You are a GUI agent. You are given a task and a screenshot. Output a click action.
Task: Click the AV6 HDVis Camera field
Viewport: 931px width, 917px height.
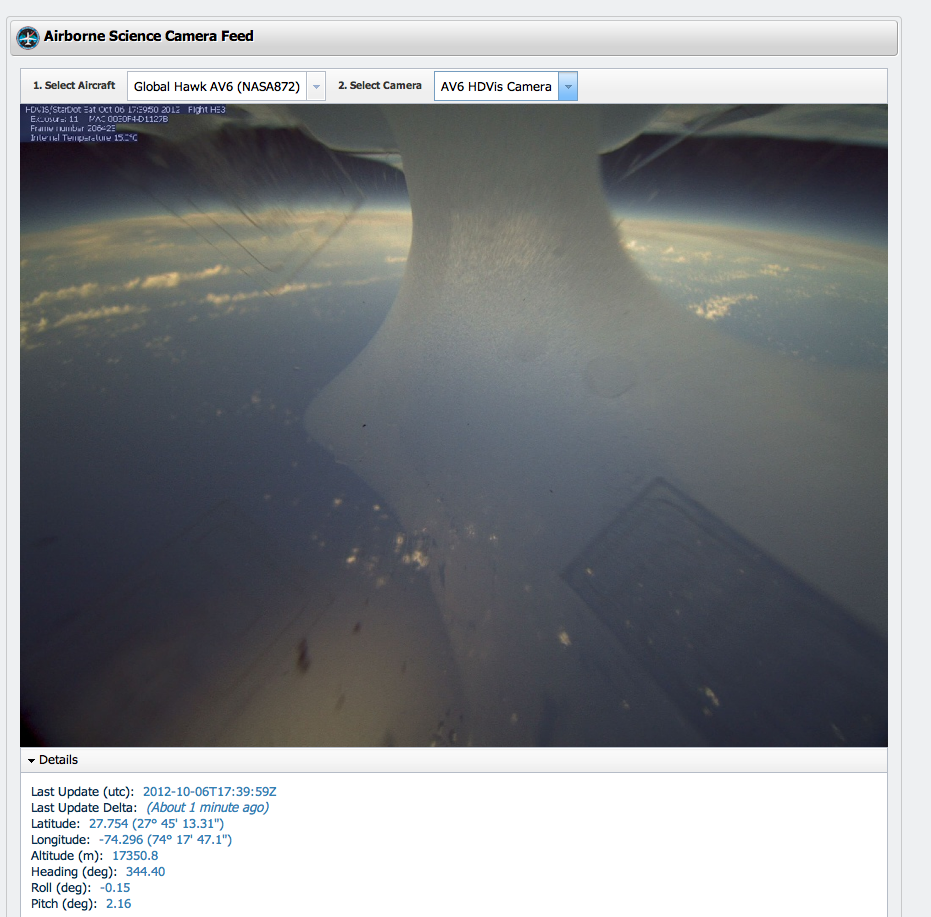[x=496, y=87]
